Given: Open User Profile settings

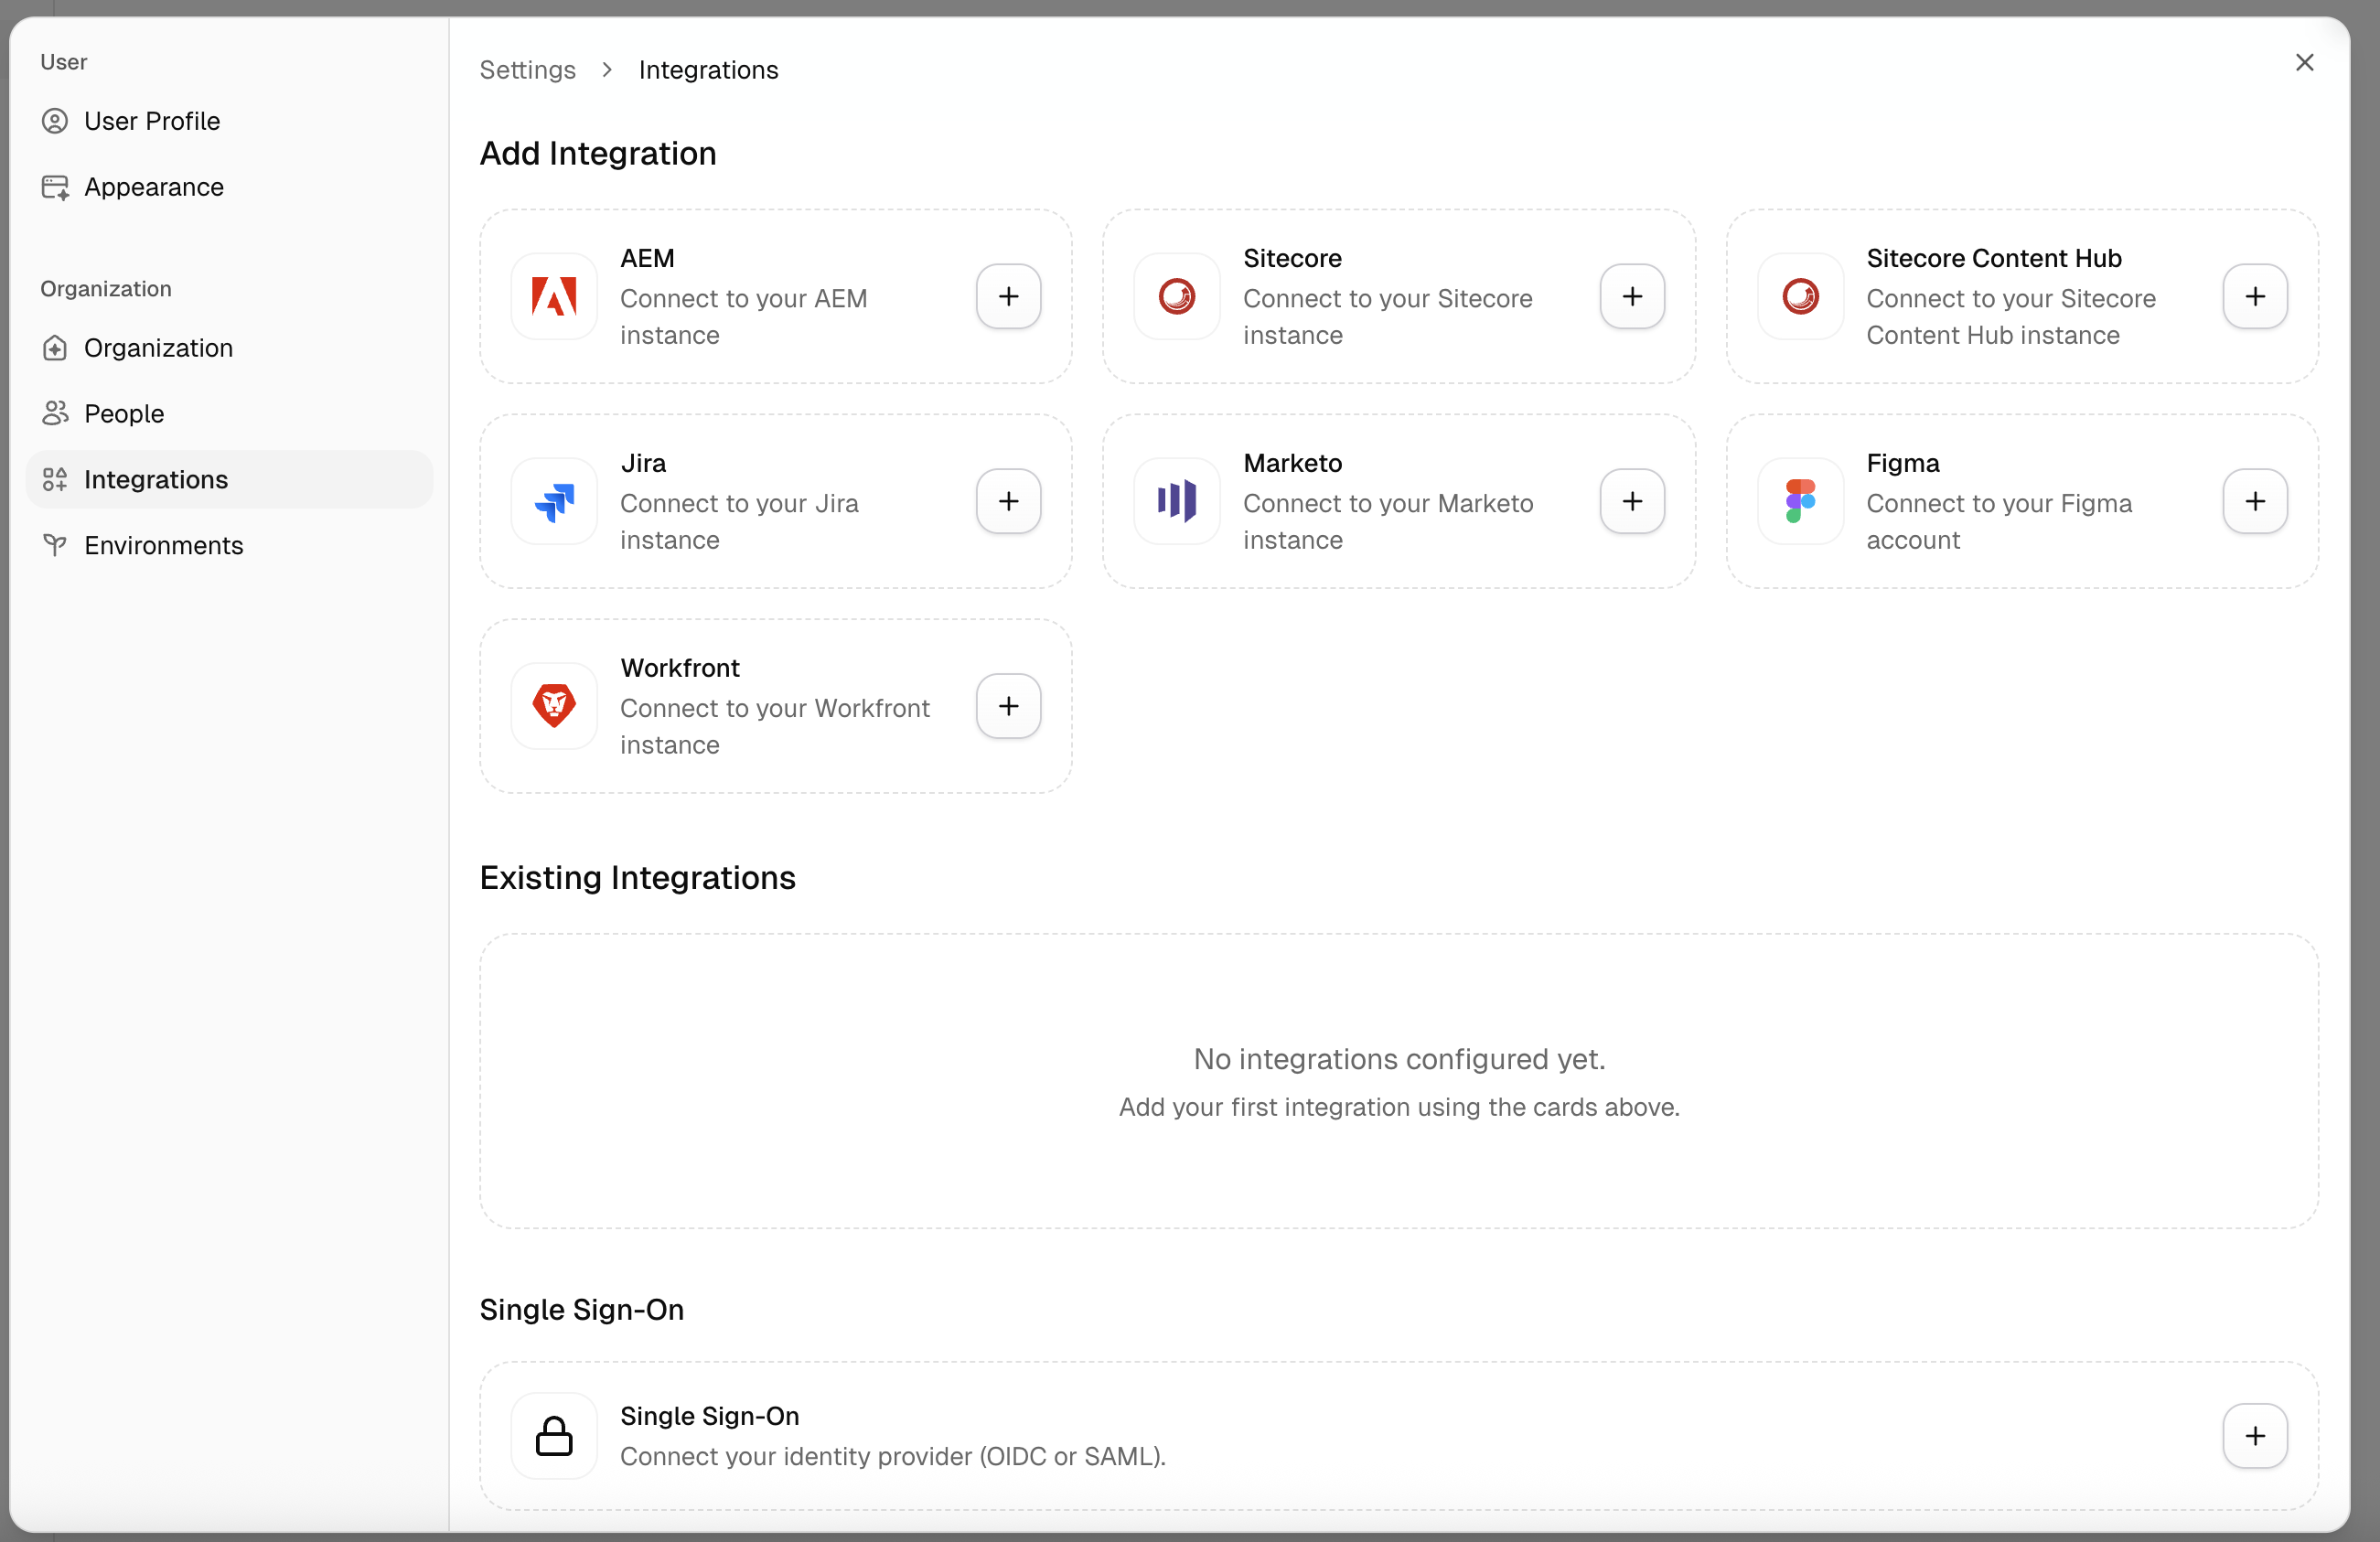Looking at the screenshot, I should (x=152, y=121).
